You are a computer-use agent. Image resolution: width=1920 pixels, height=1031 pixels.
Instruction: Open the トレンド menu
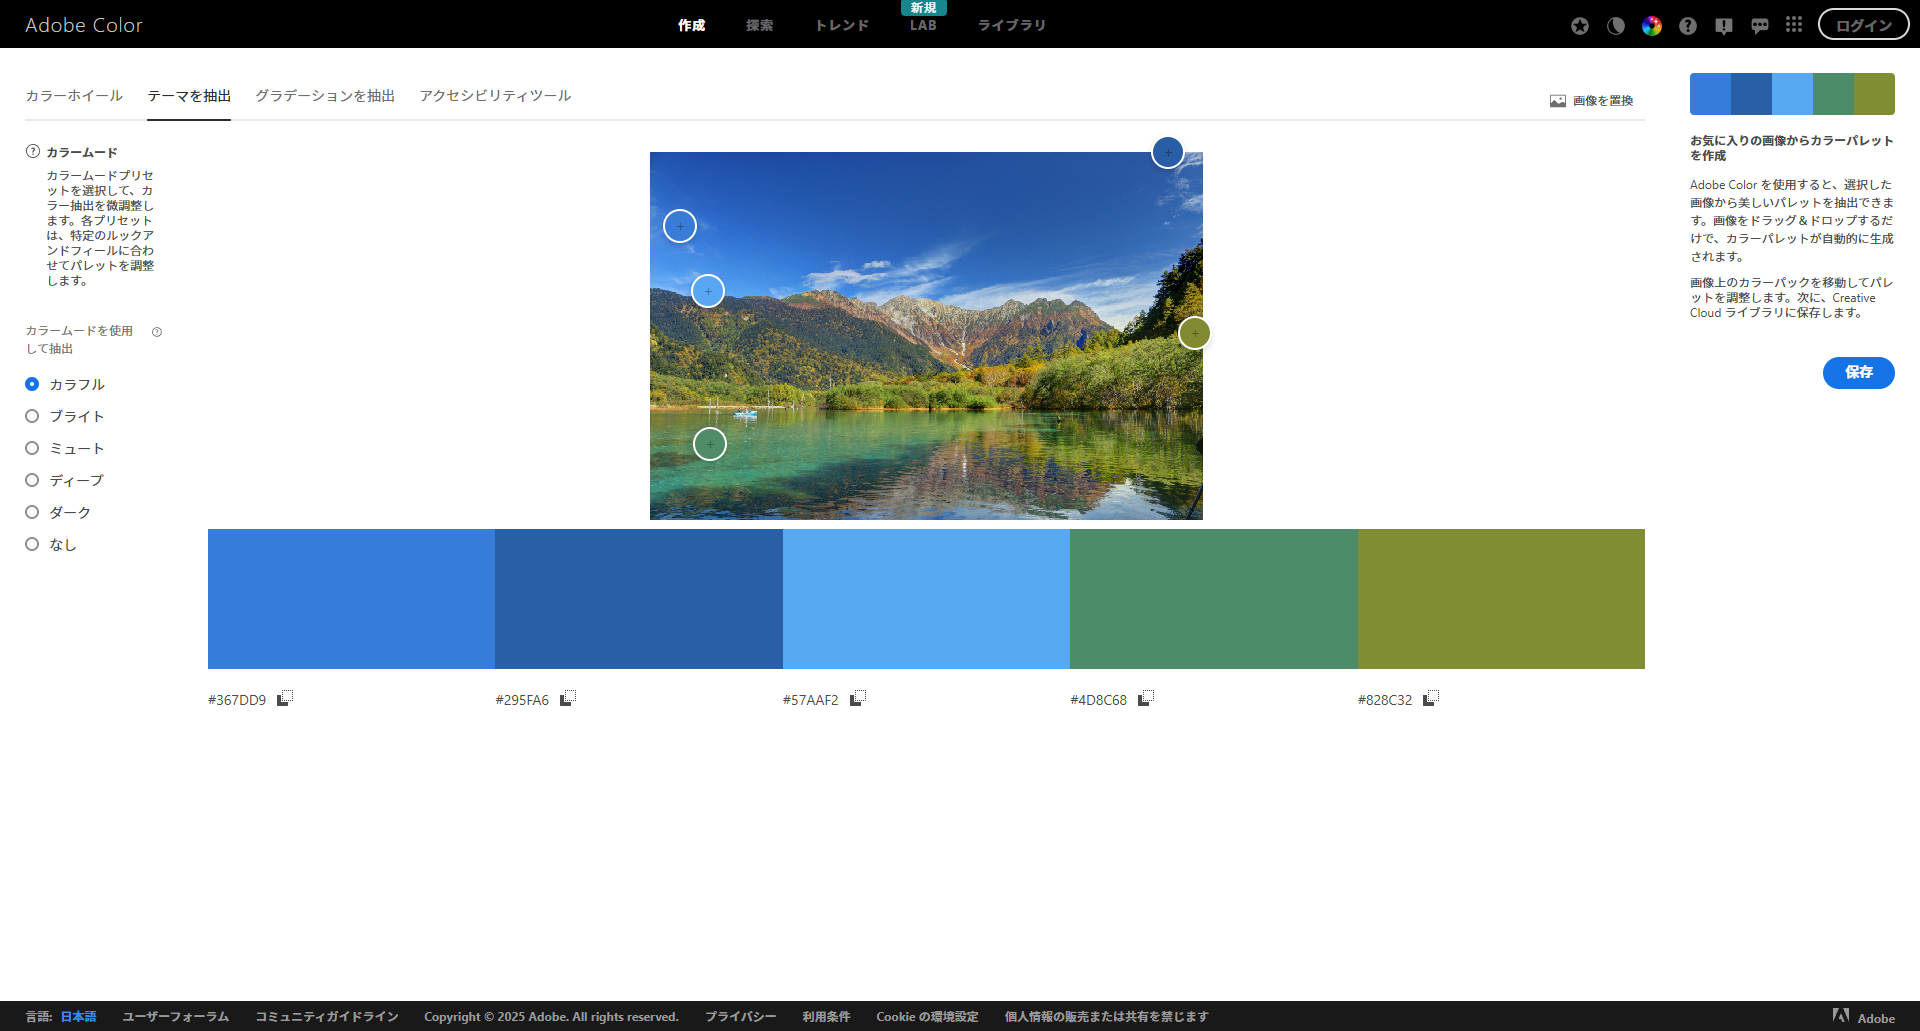coord(841,25)
